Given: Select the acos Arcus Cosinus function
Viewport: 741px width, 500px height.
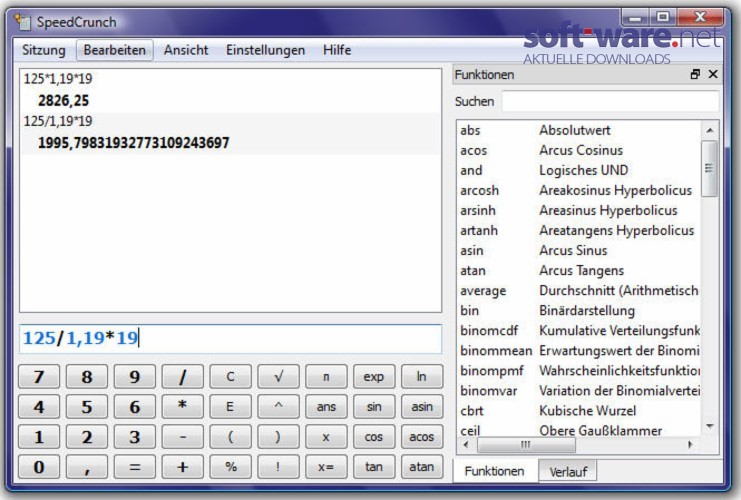Looking at the screenshot, I should pyautogui.click(x=579, y=150).
